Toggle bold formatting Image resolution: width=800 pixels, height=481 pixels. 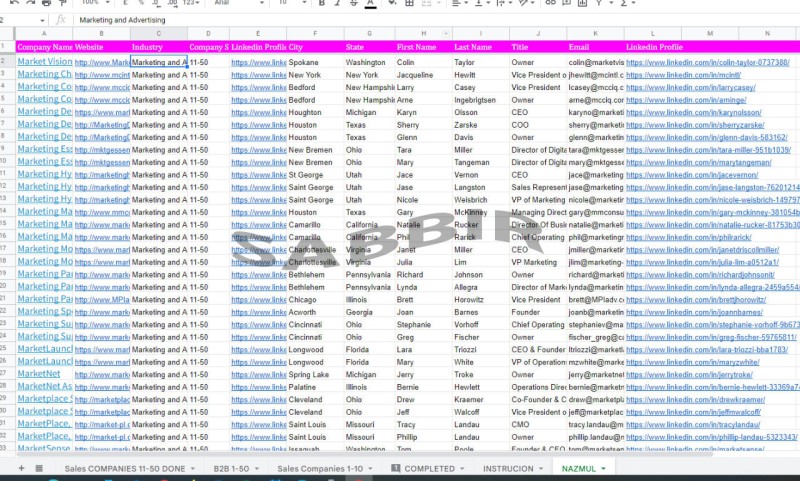click(321, 3)
